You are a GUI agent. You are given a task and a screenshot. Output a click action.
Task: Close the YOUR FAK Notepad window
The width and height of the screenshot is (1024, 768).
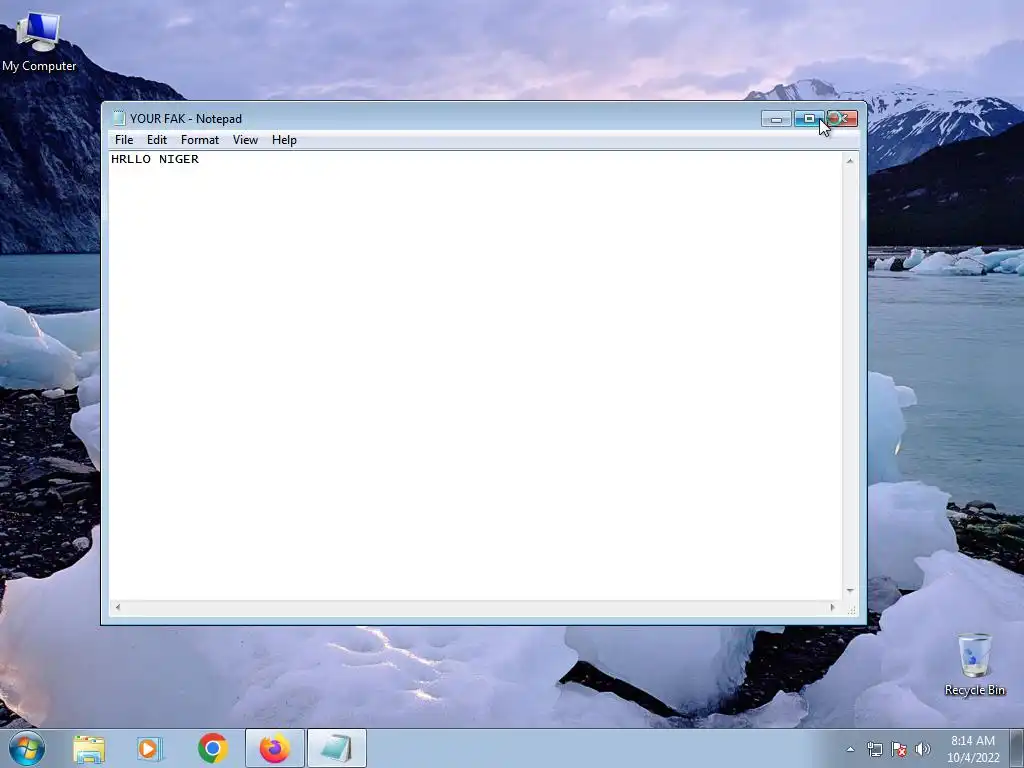pyautogui.click(x=842, y=119)
